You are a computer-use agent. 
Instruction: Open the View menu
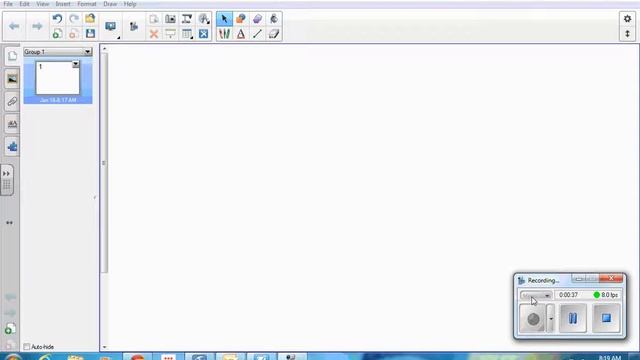[42, 4]
